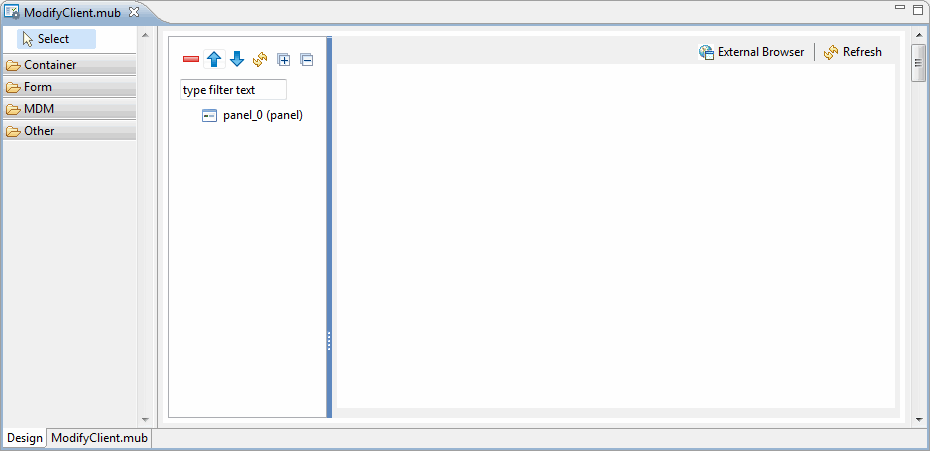Switch to the Design tab
This screenshot has width=930, height=451.
pyautogui.click(x=25, y=438)
